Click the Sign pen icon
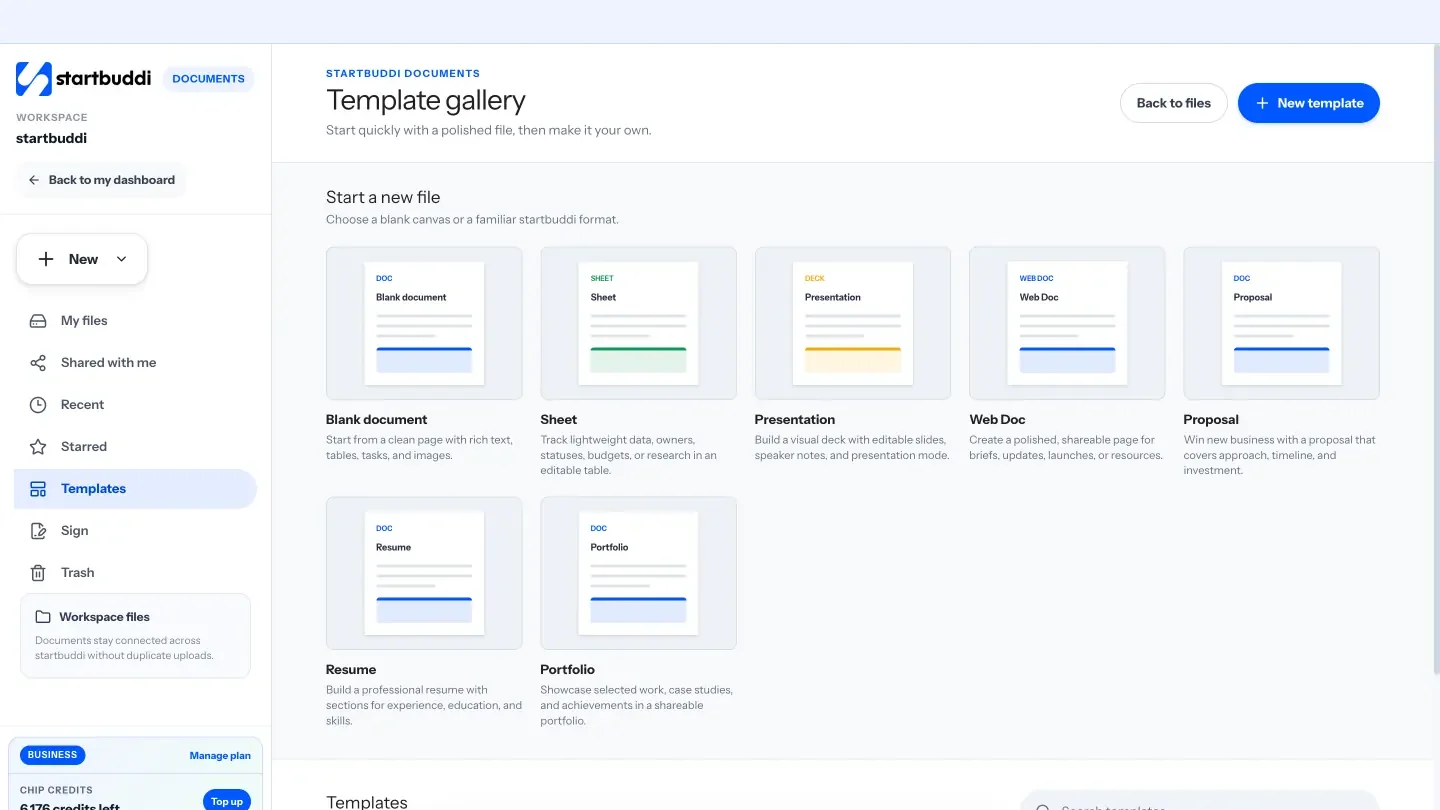Viewport: 1440px width, 810px height. (x=38, y=531)
